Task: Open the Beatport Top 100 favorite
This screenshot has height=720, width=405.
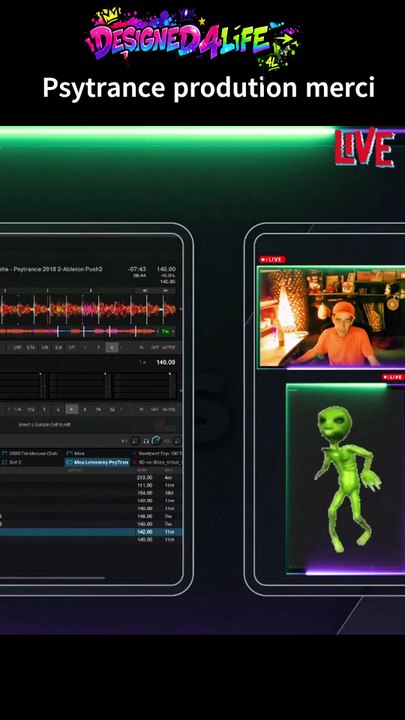Action: tap(157, 453)
